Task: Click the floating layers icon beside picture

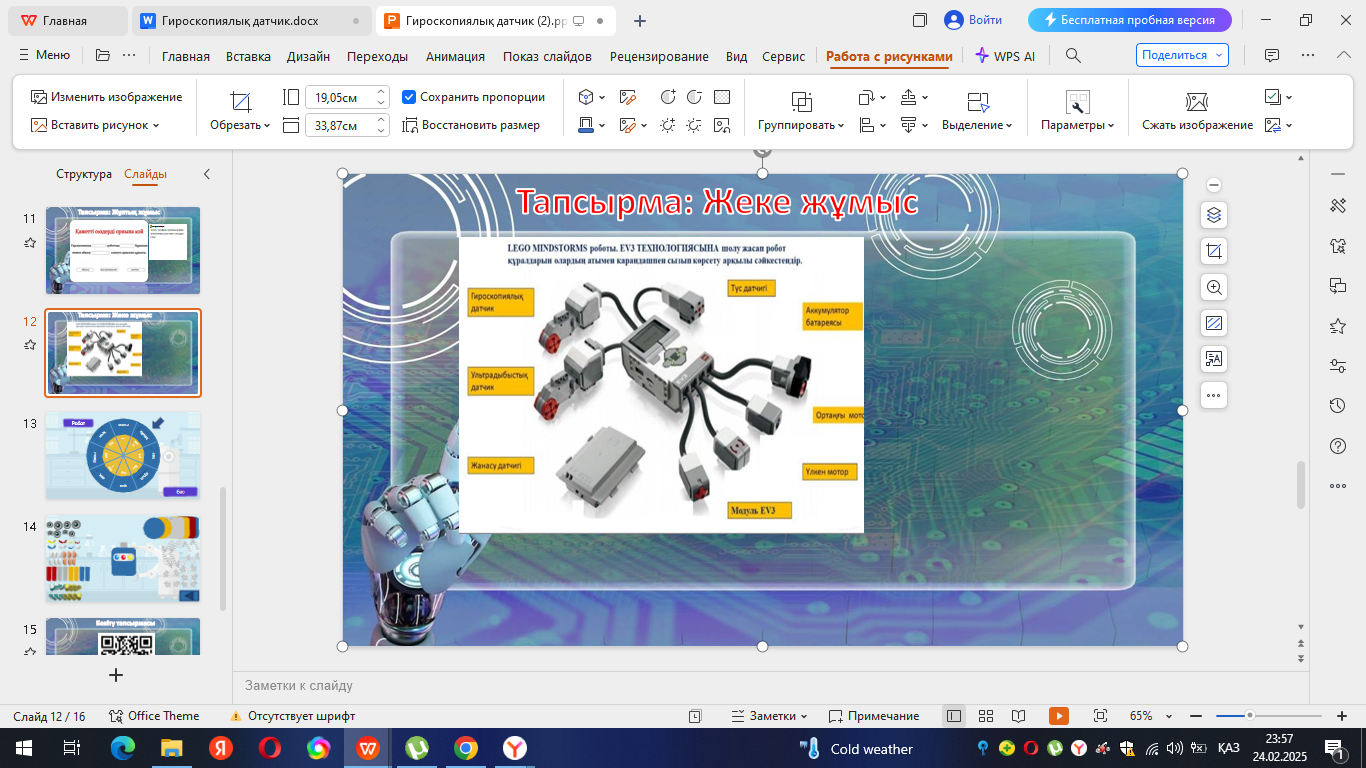Action: [x=1214, y=215]
